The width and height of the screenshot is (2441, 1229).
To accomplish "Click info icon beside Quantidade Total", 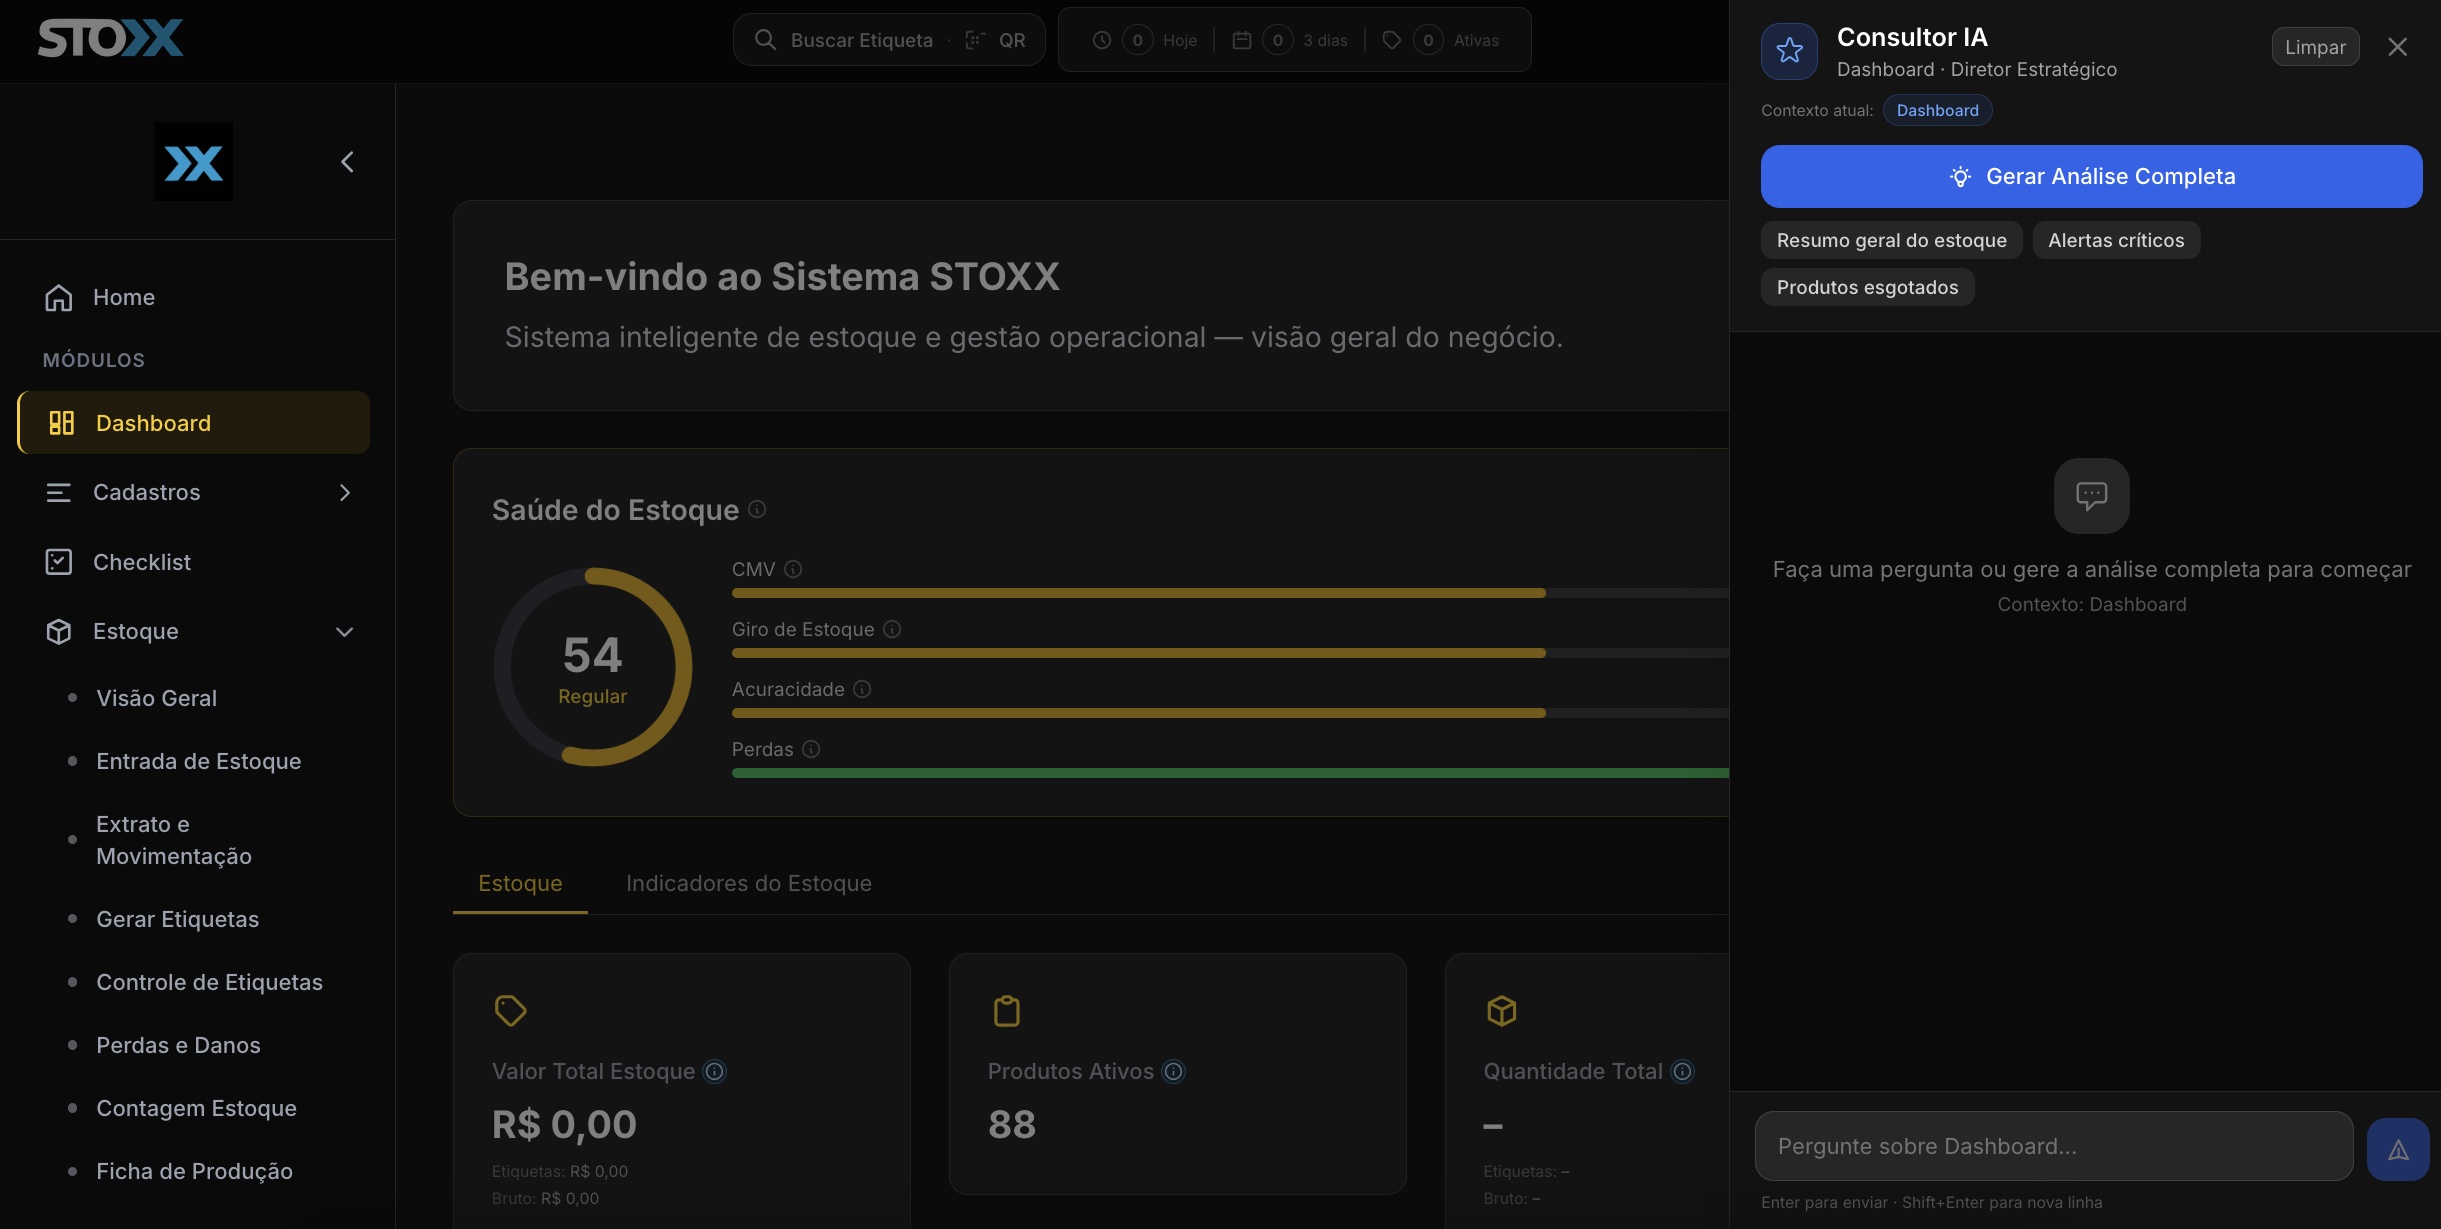I will tap(1683, 1072).
